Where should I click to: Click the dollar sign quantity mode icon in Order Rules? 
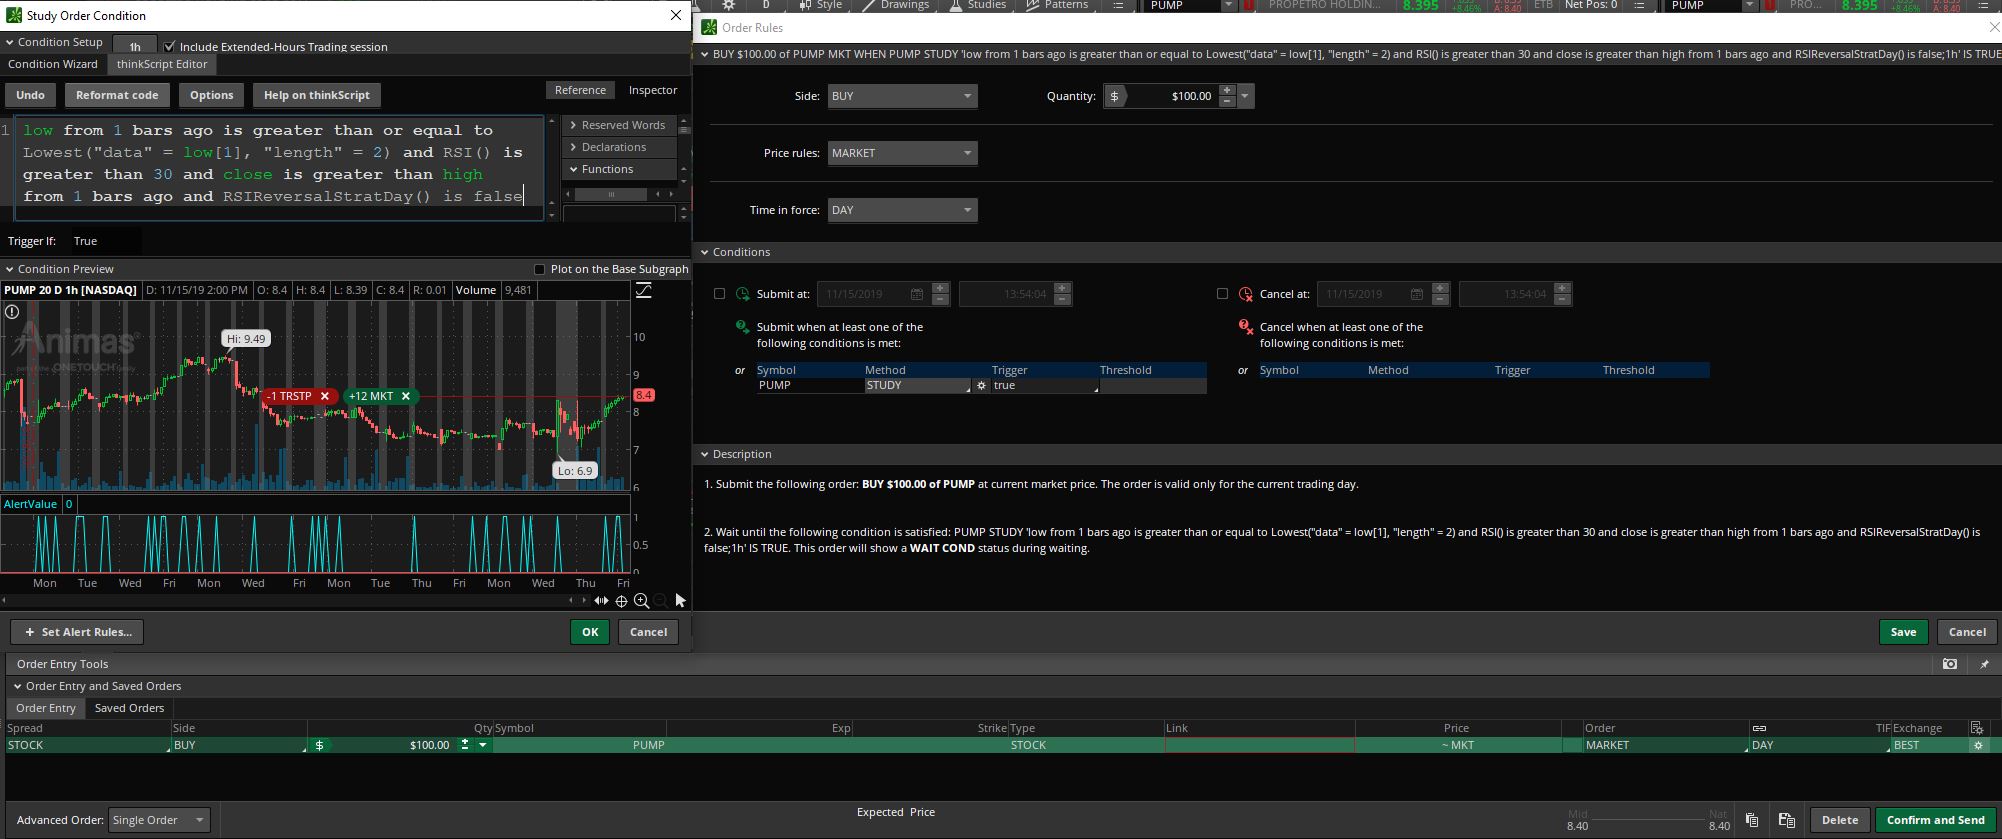(x=1114, y=96)
